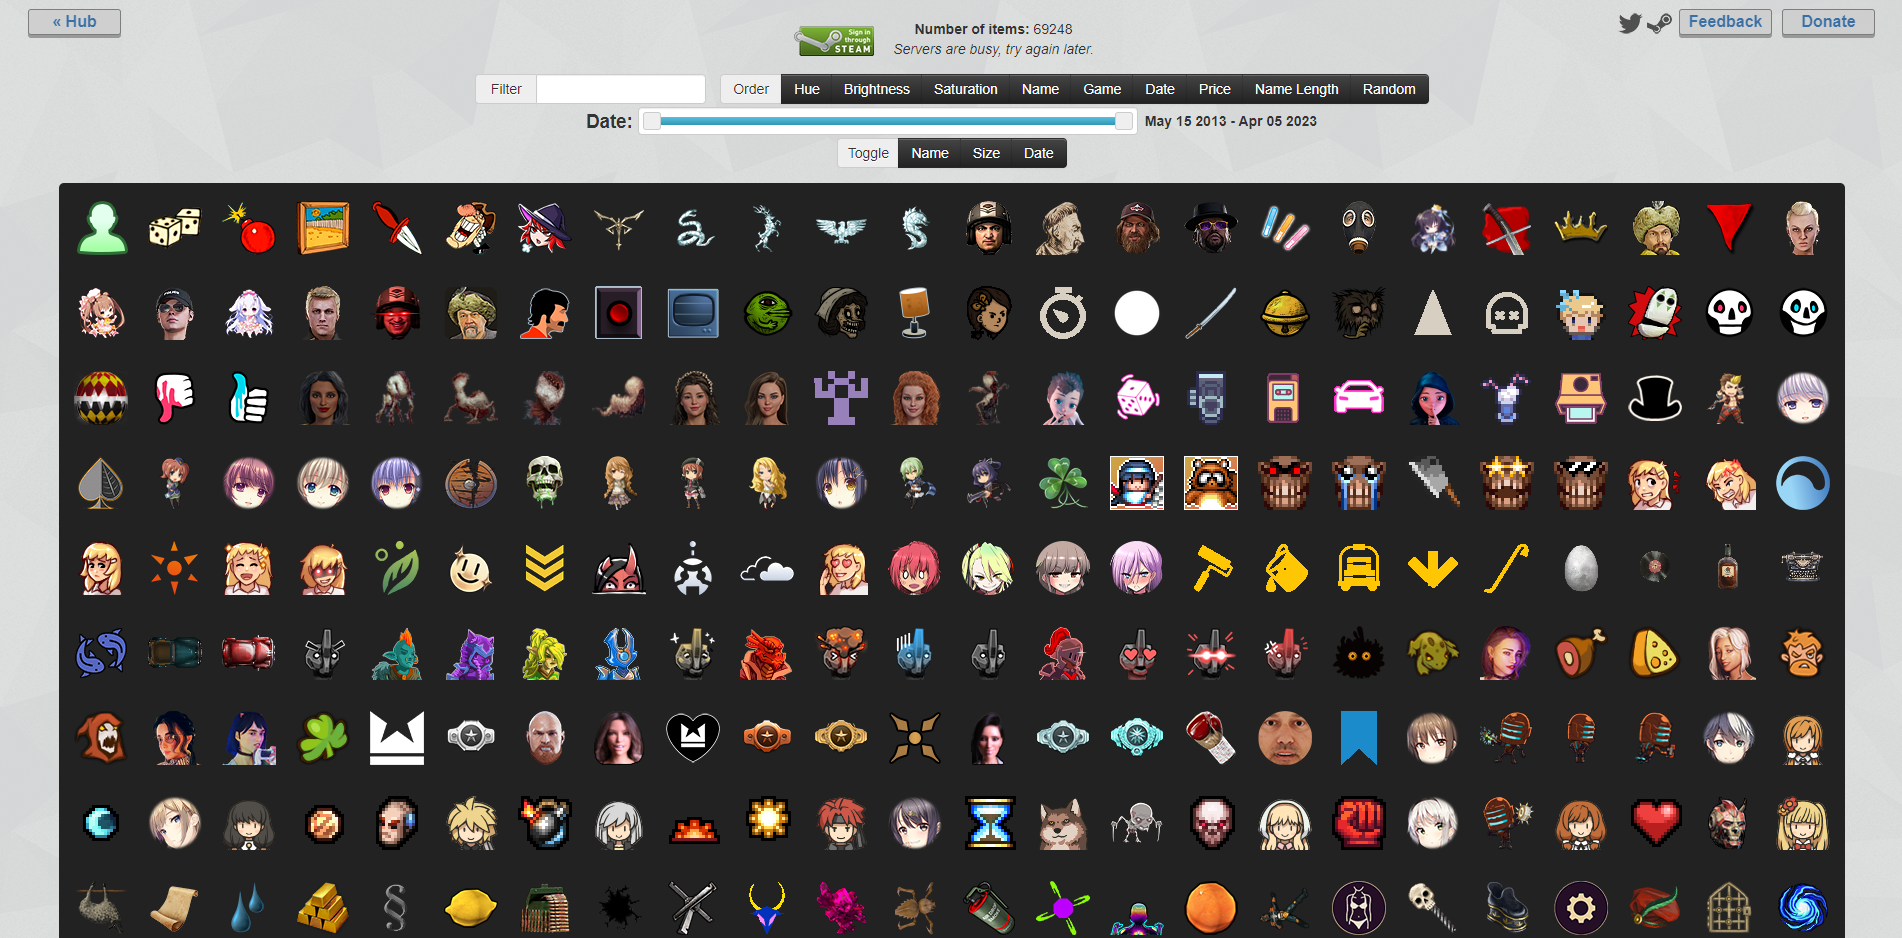Click the yellow lemon emoticon

pos(471,908)
